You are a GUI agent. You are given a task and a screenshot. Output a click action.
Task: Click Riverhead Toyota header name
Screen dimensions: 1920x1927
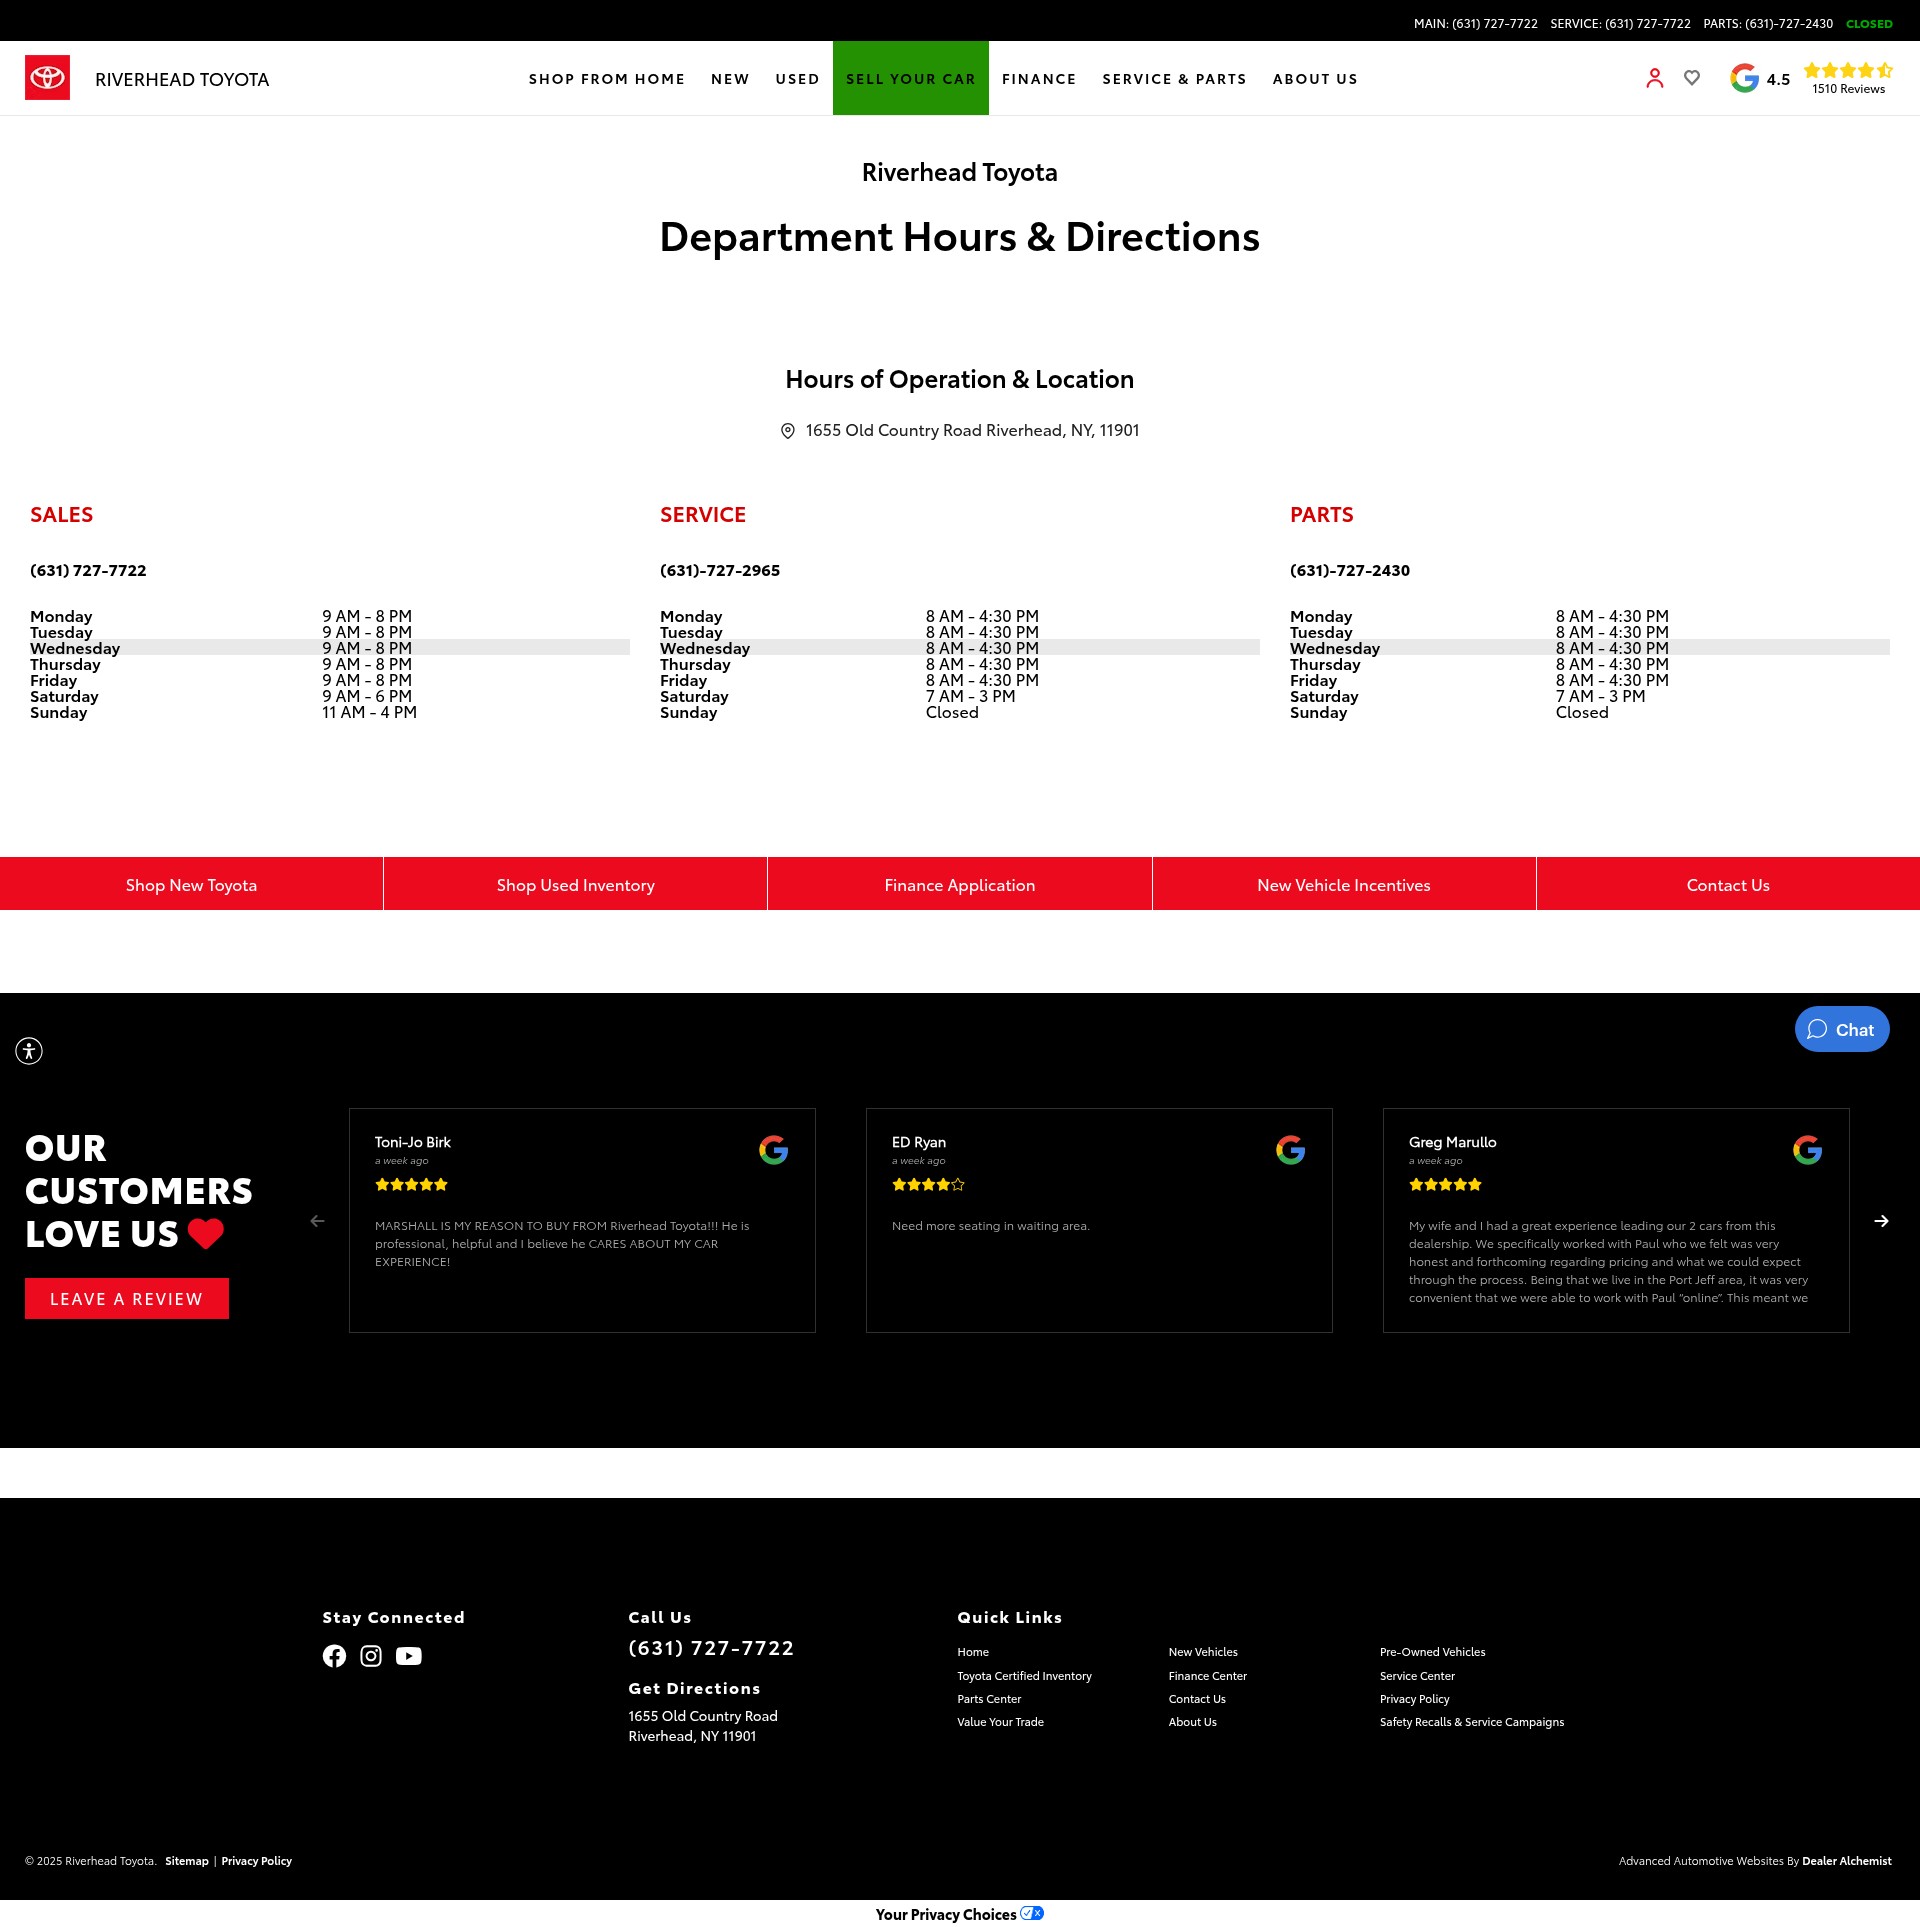click(182, 79)
